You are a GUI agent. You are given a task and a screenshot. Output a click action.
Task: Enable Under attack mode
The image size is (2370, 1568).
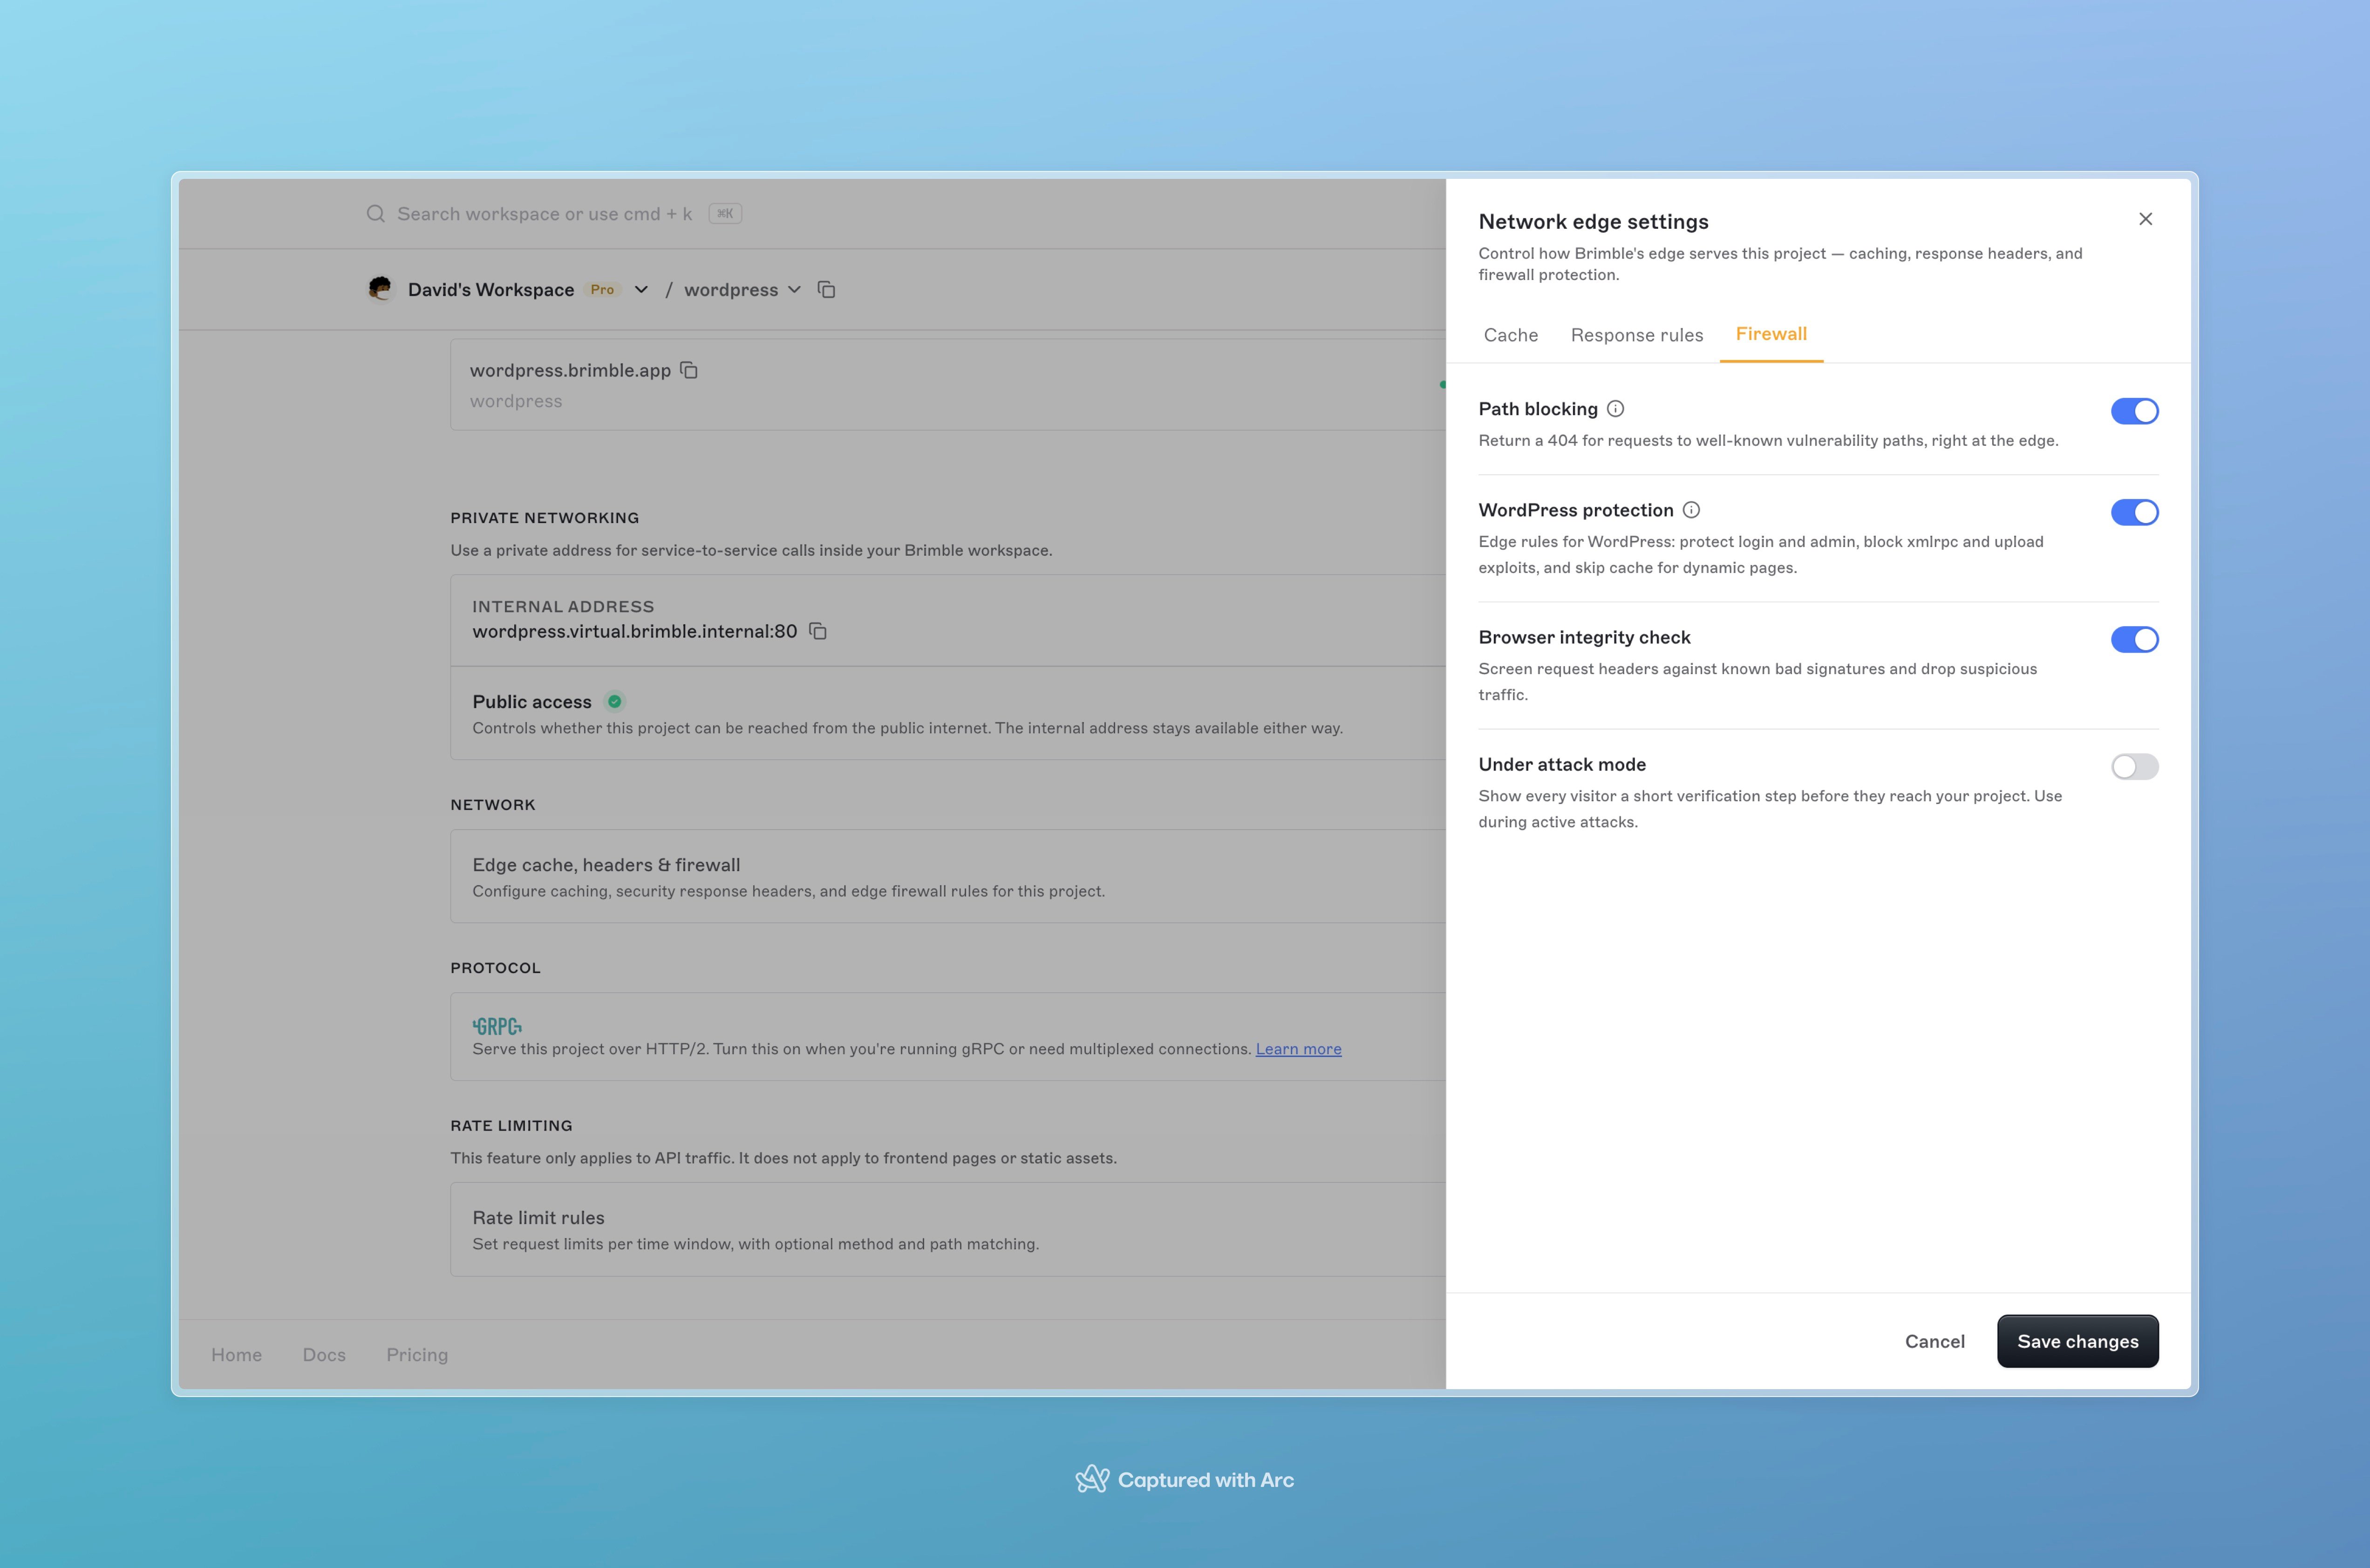(x=2134, y=767)
